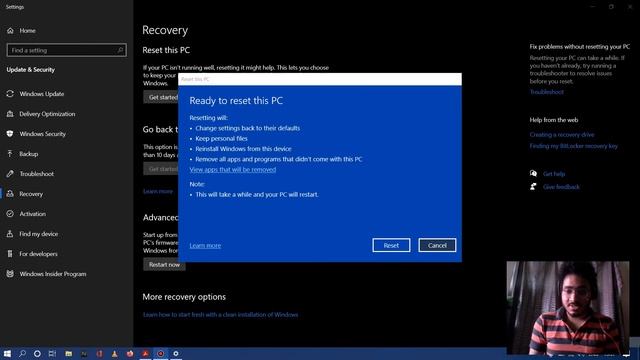The width and height of the screenshot is (640, 360).
Task: Click the Give feedback link
Action: [x=561, y=187]
